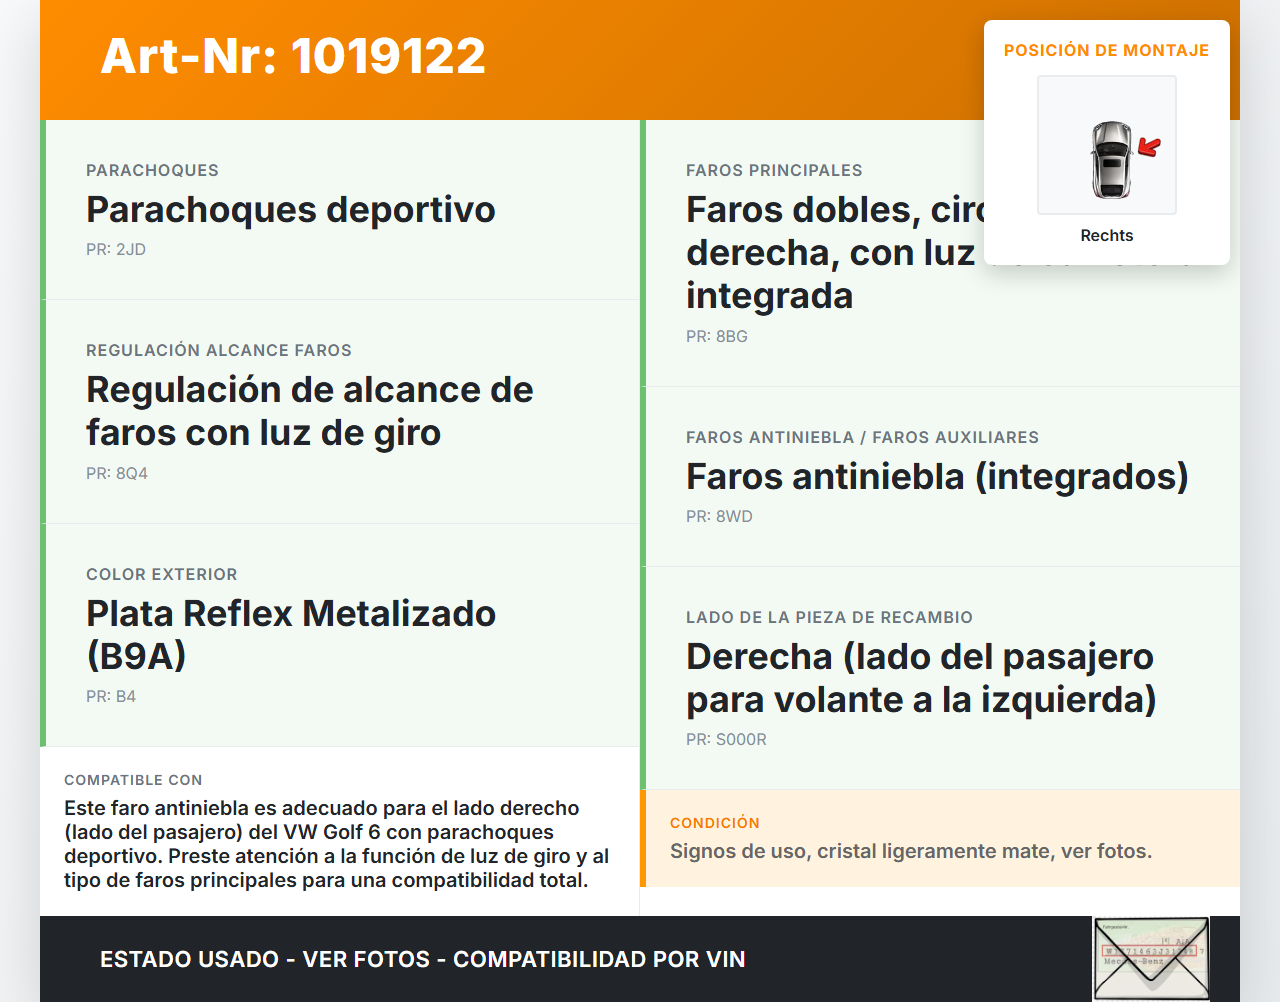Click the PR: 8BG code
The height and width of the screenshot is (1002, 1280).
pos(717,337)
